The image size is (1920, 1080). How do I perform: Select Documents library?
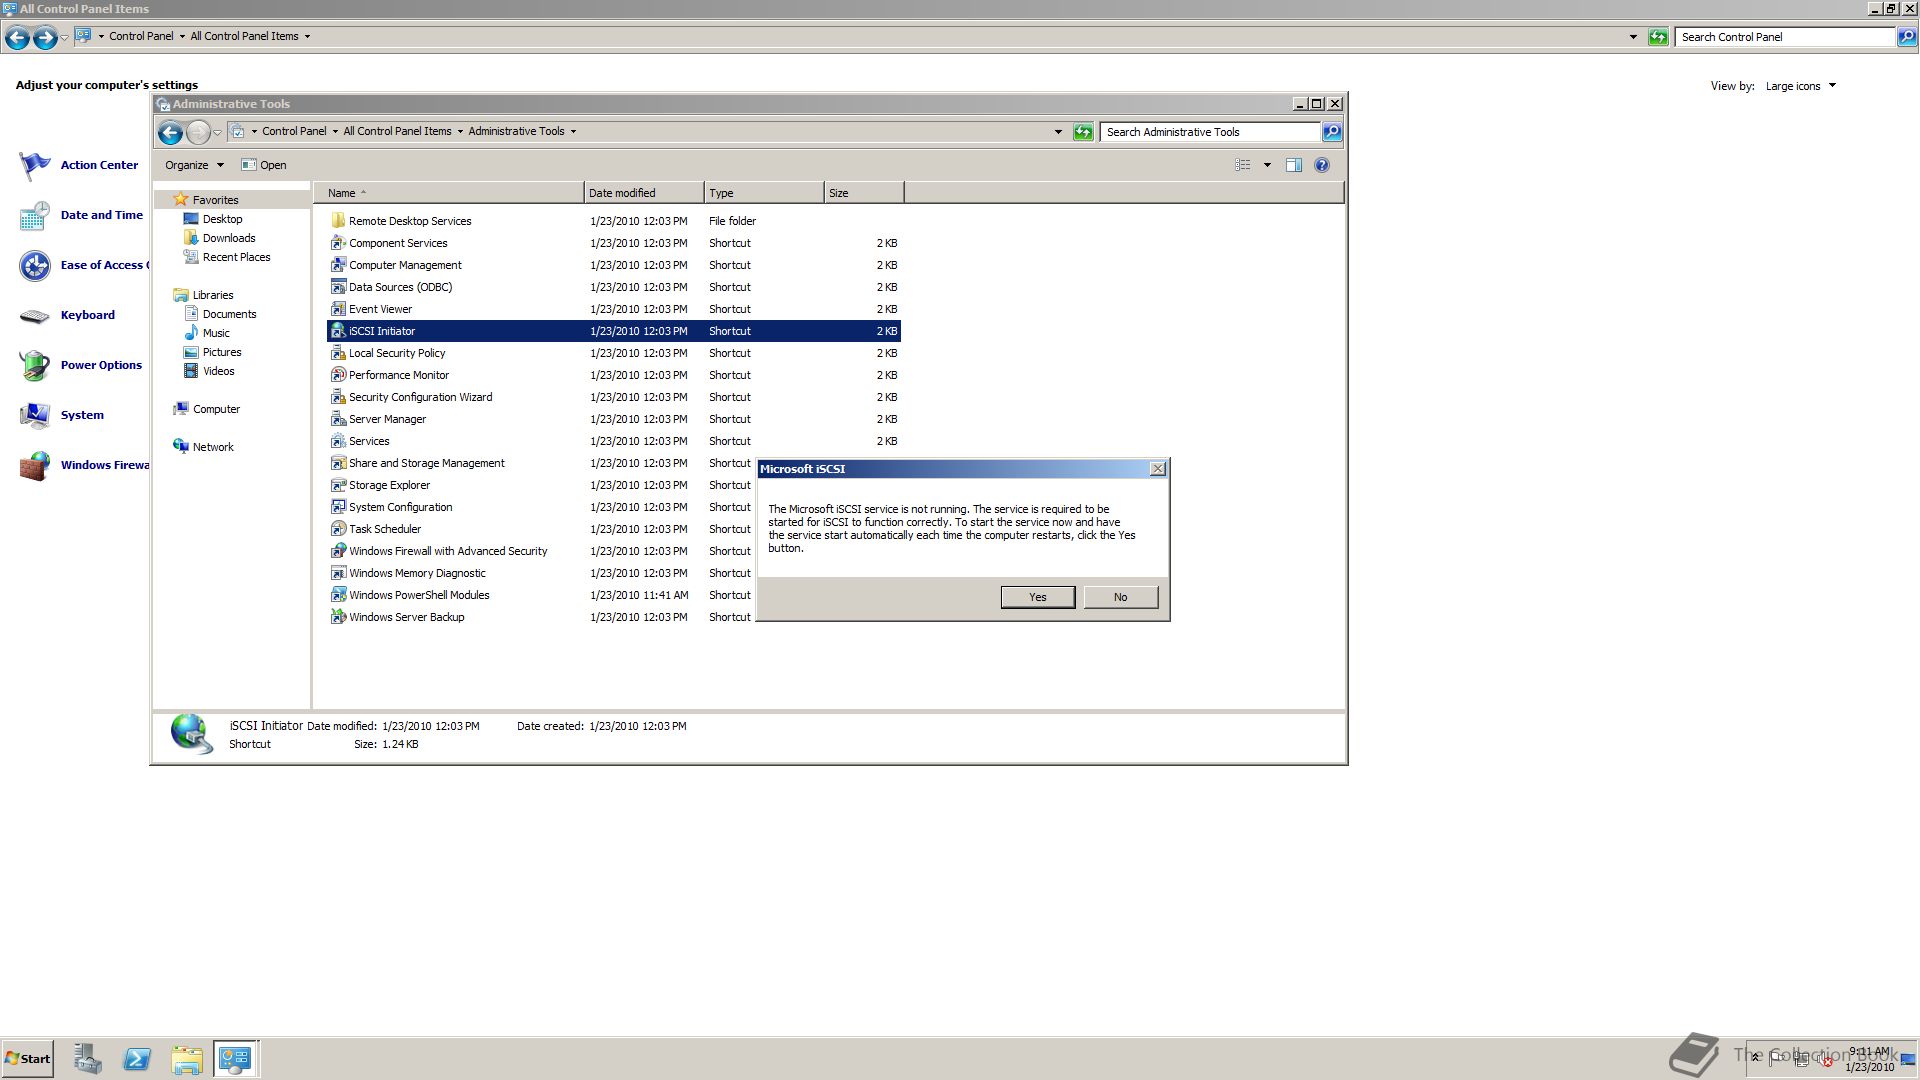point(229,314)
